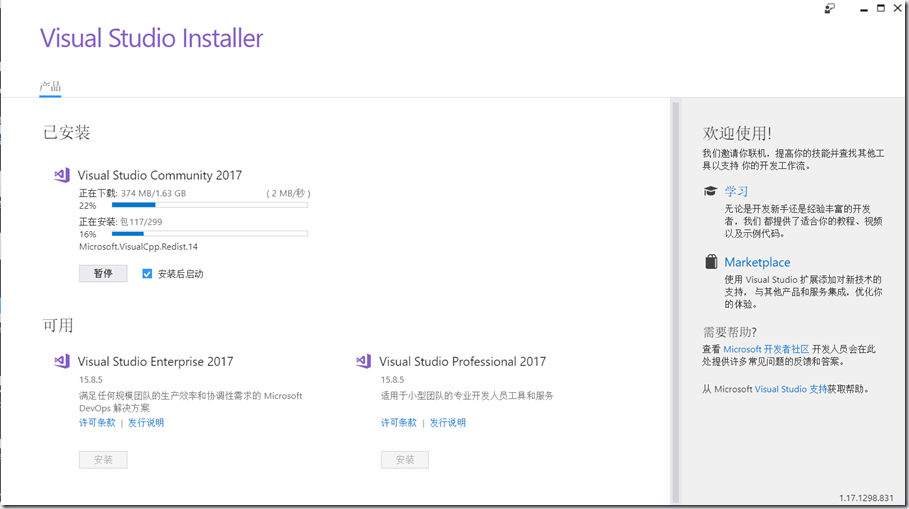Screen dimensions: 909x509
Task: Click the Visual Studio Enterprise 2017 logo icon
Action: tap(62, 361)
